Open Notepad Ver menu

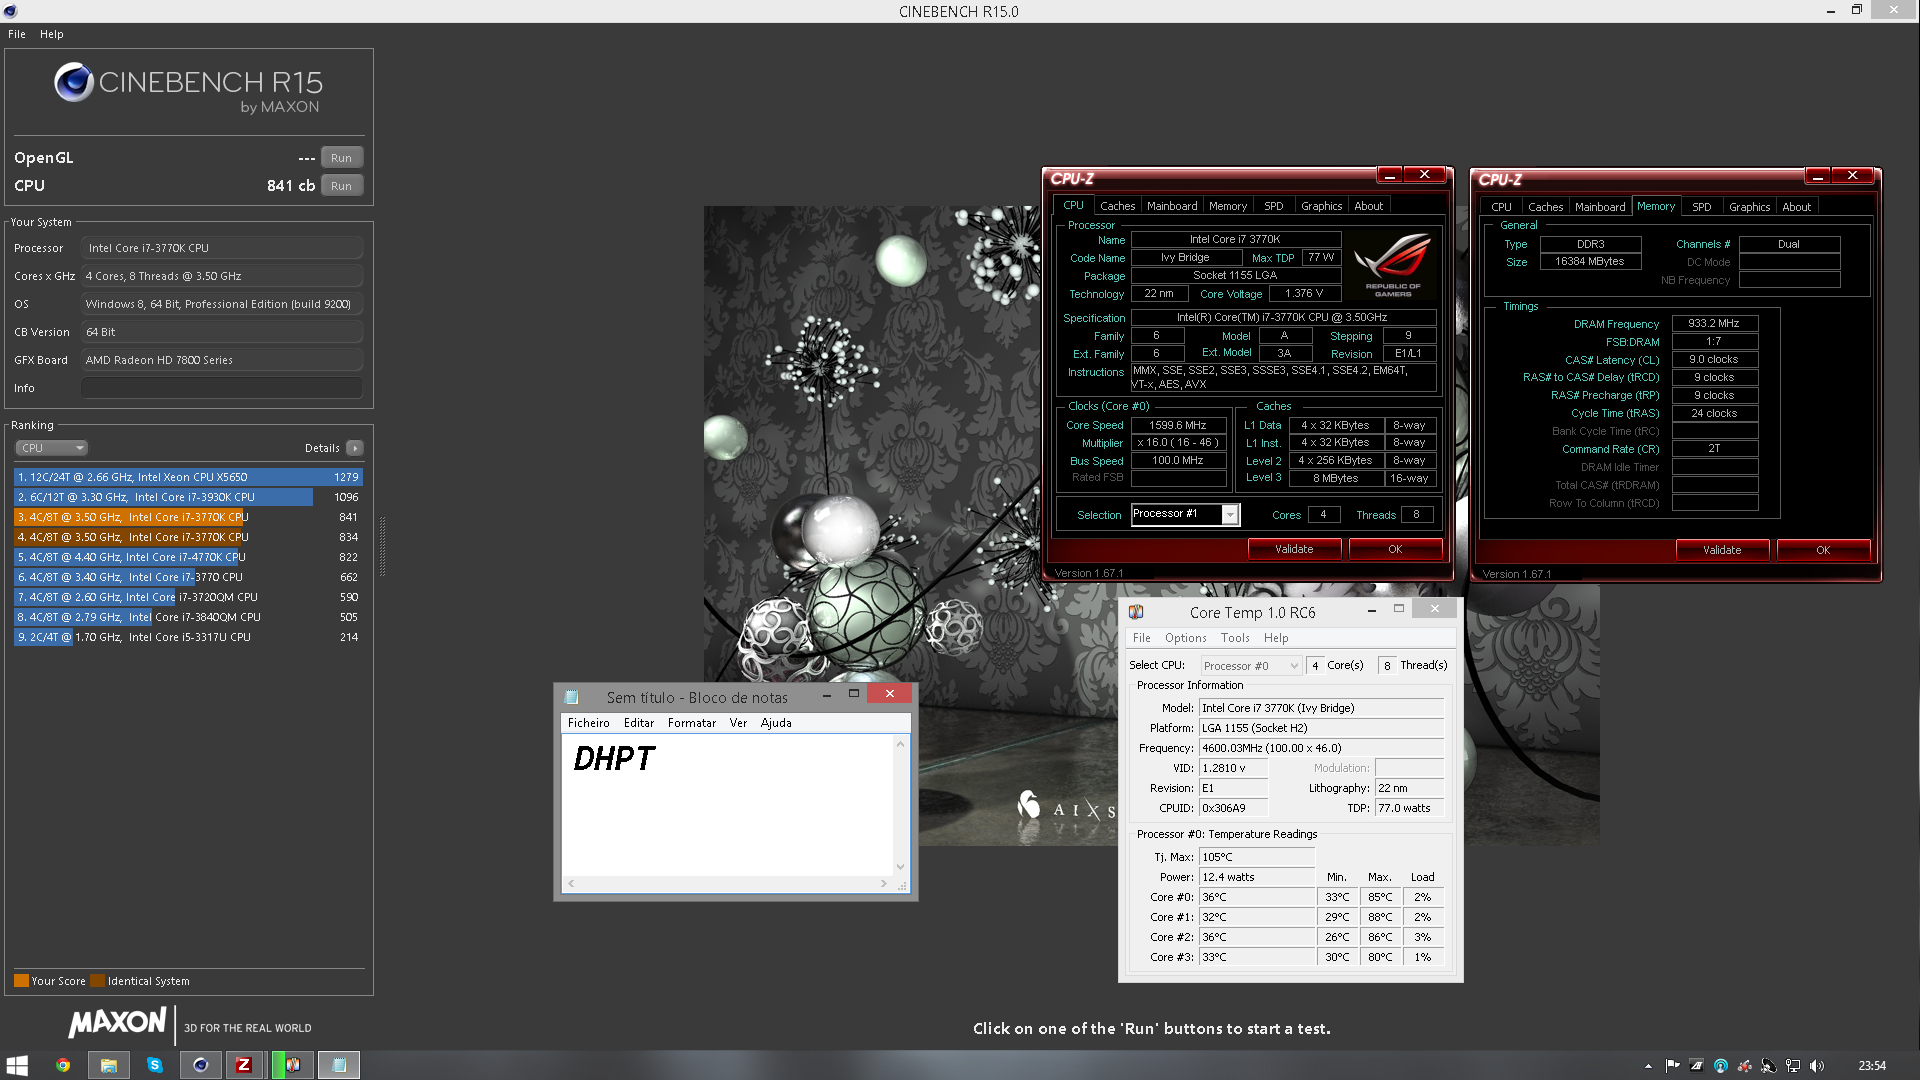pos(738,723)
